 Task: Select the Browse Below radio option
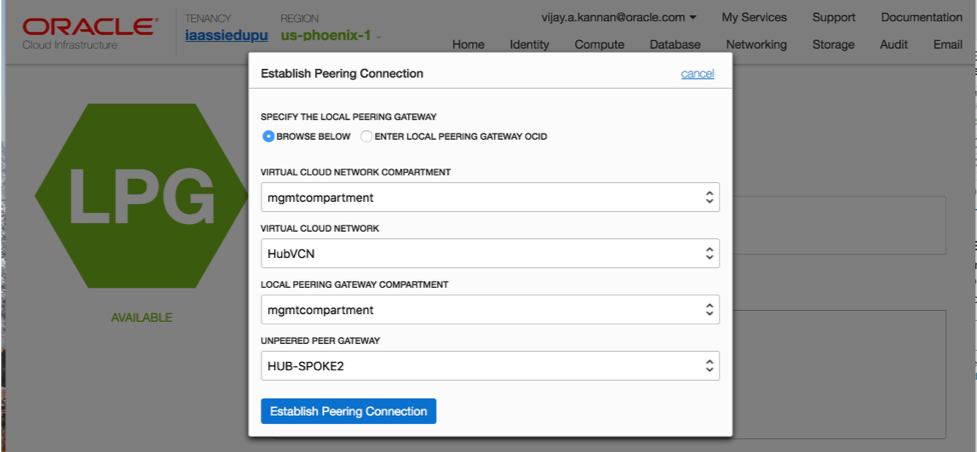point(268,136)
